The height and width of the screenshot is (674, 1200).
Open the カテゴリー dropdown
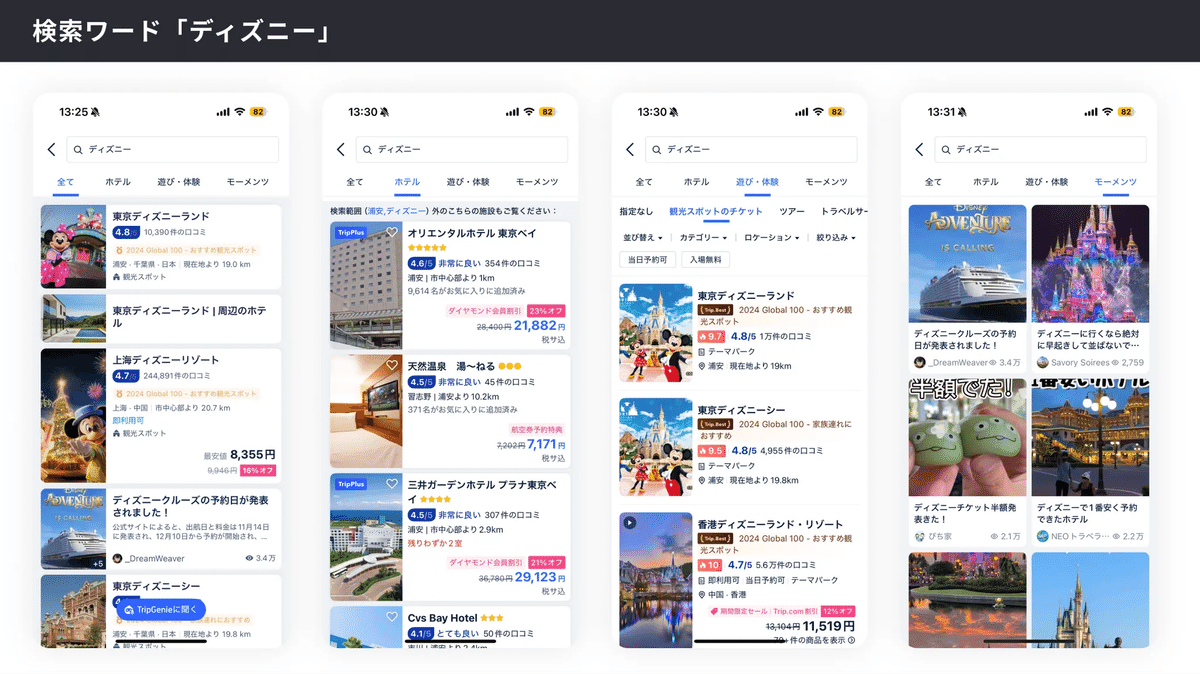point(705,237)
